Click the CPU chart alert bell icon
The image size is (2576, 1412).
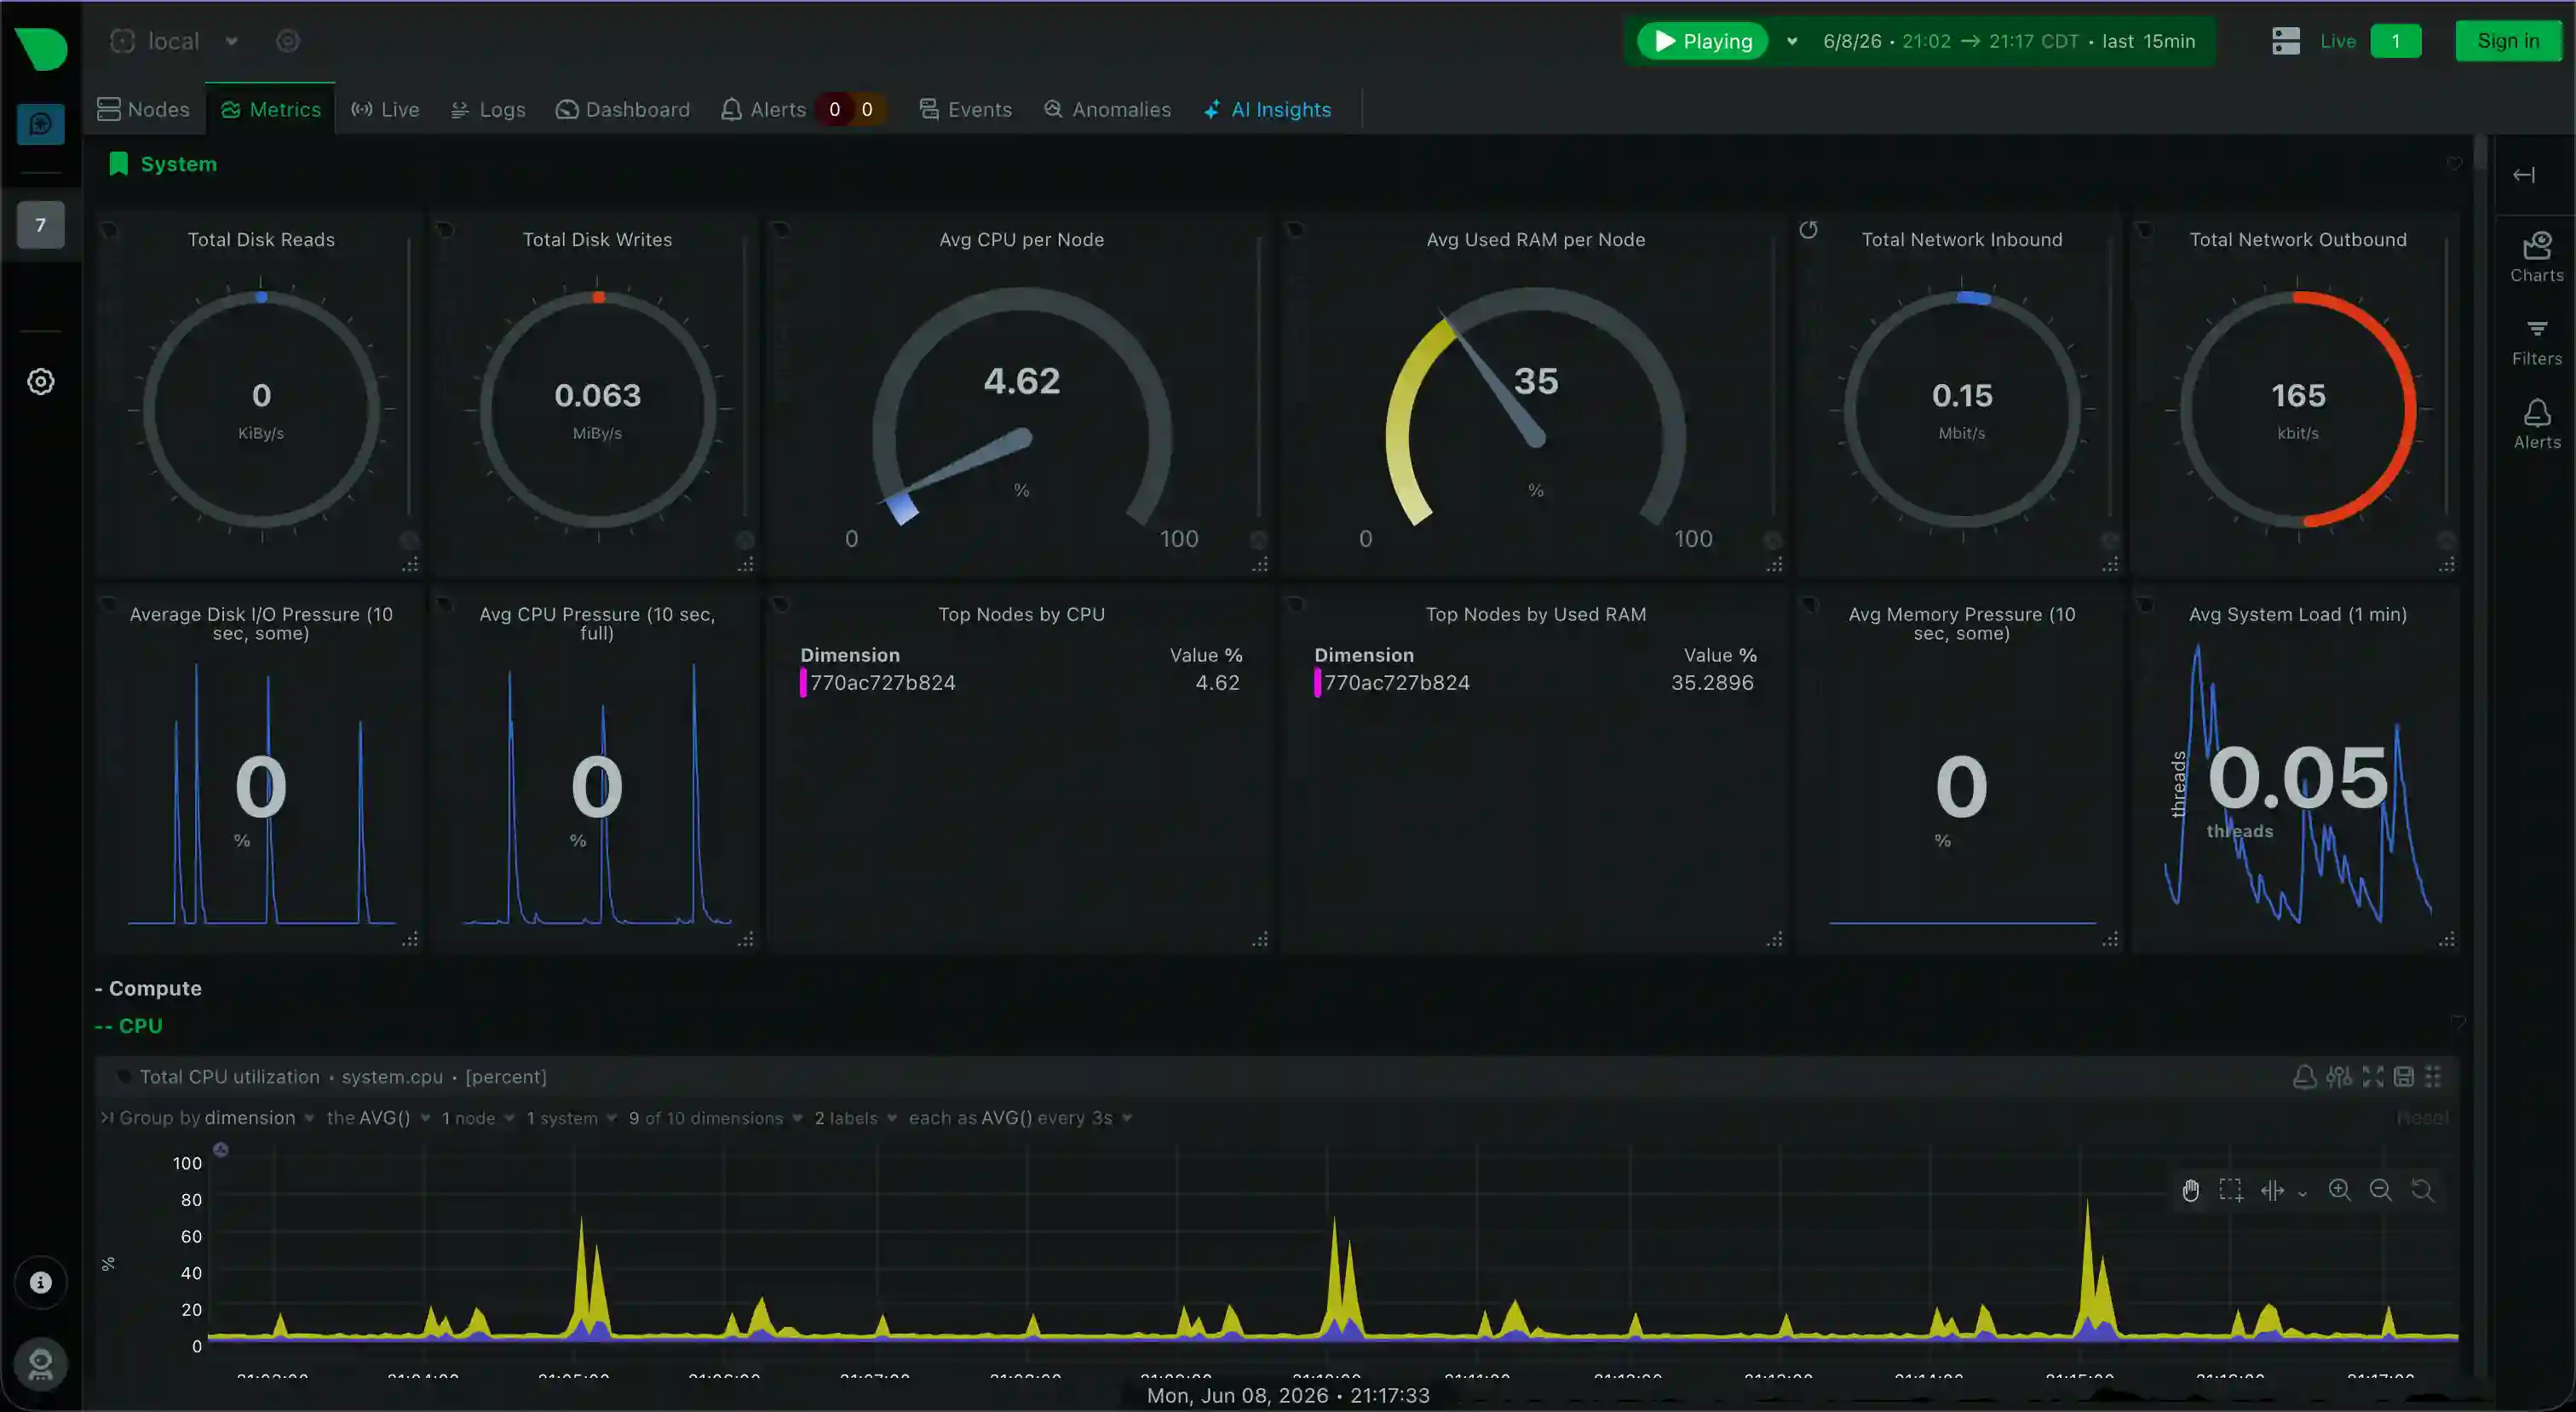(x=2304, y=1077)
